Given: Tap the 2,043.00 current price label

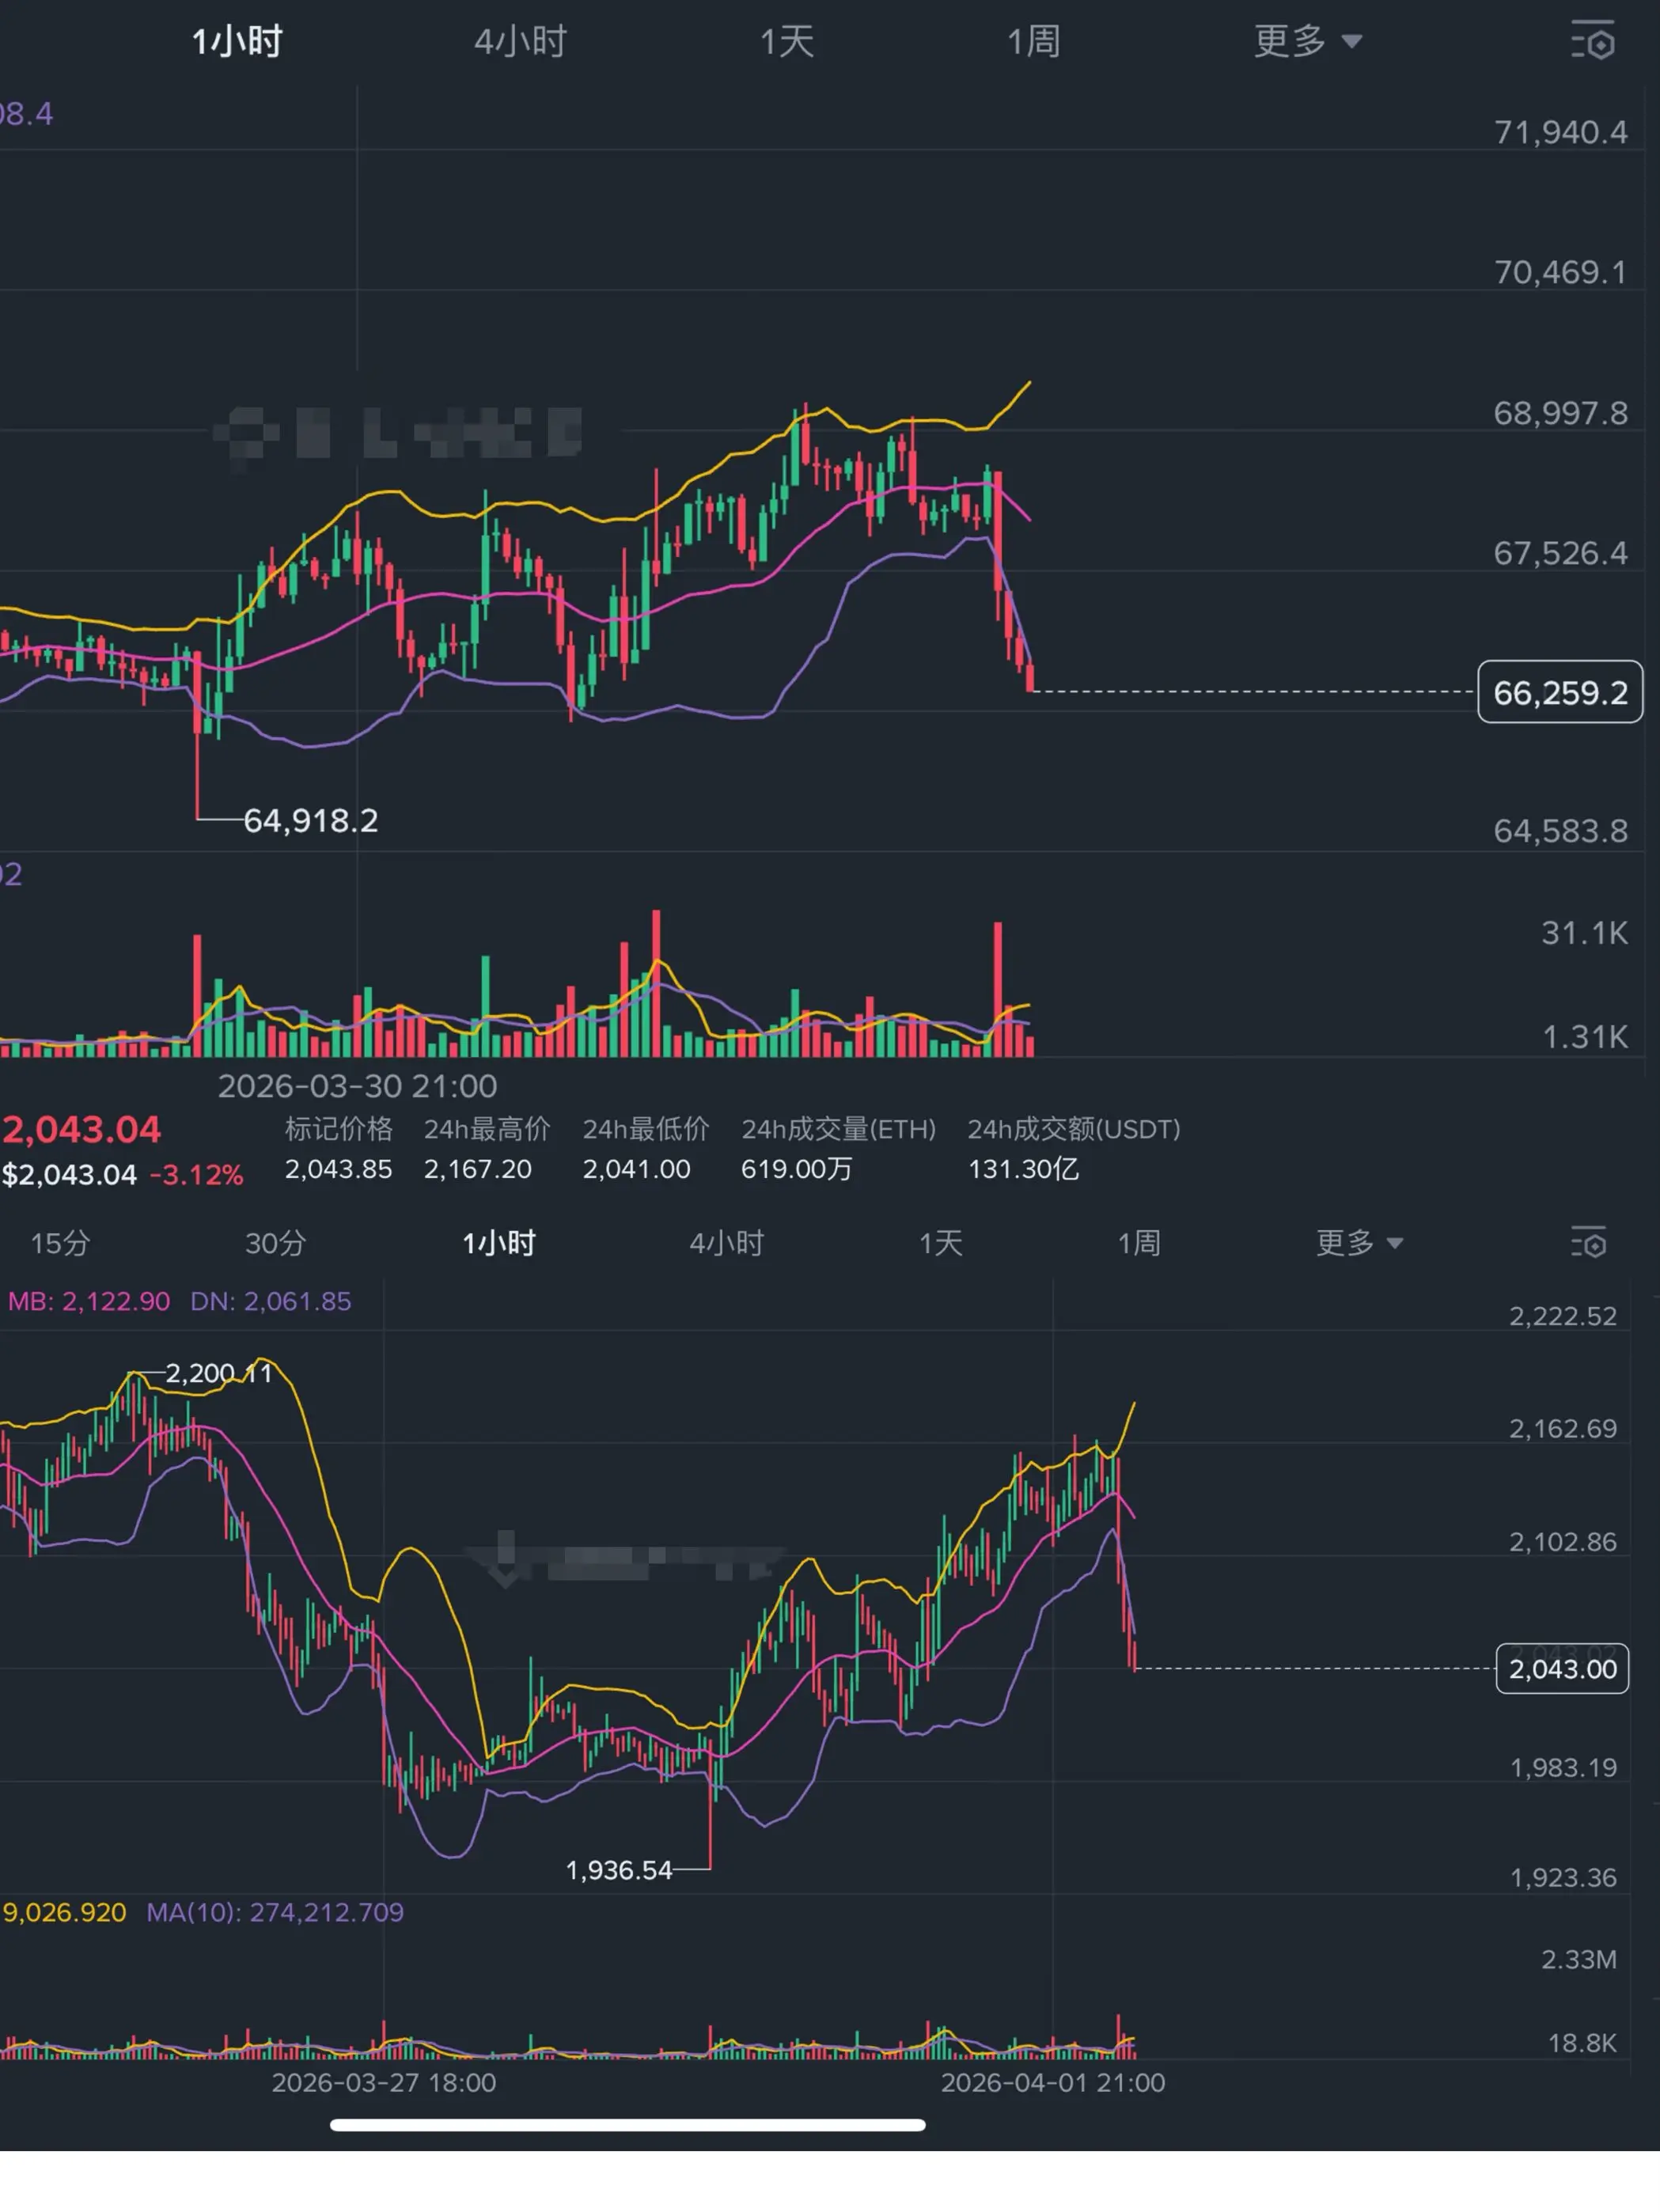Looking at the screenshot, I should (1561, 1669).
